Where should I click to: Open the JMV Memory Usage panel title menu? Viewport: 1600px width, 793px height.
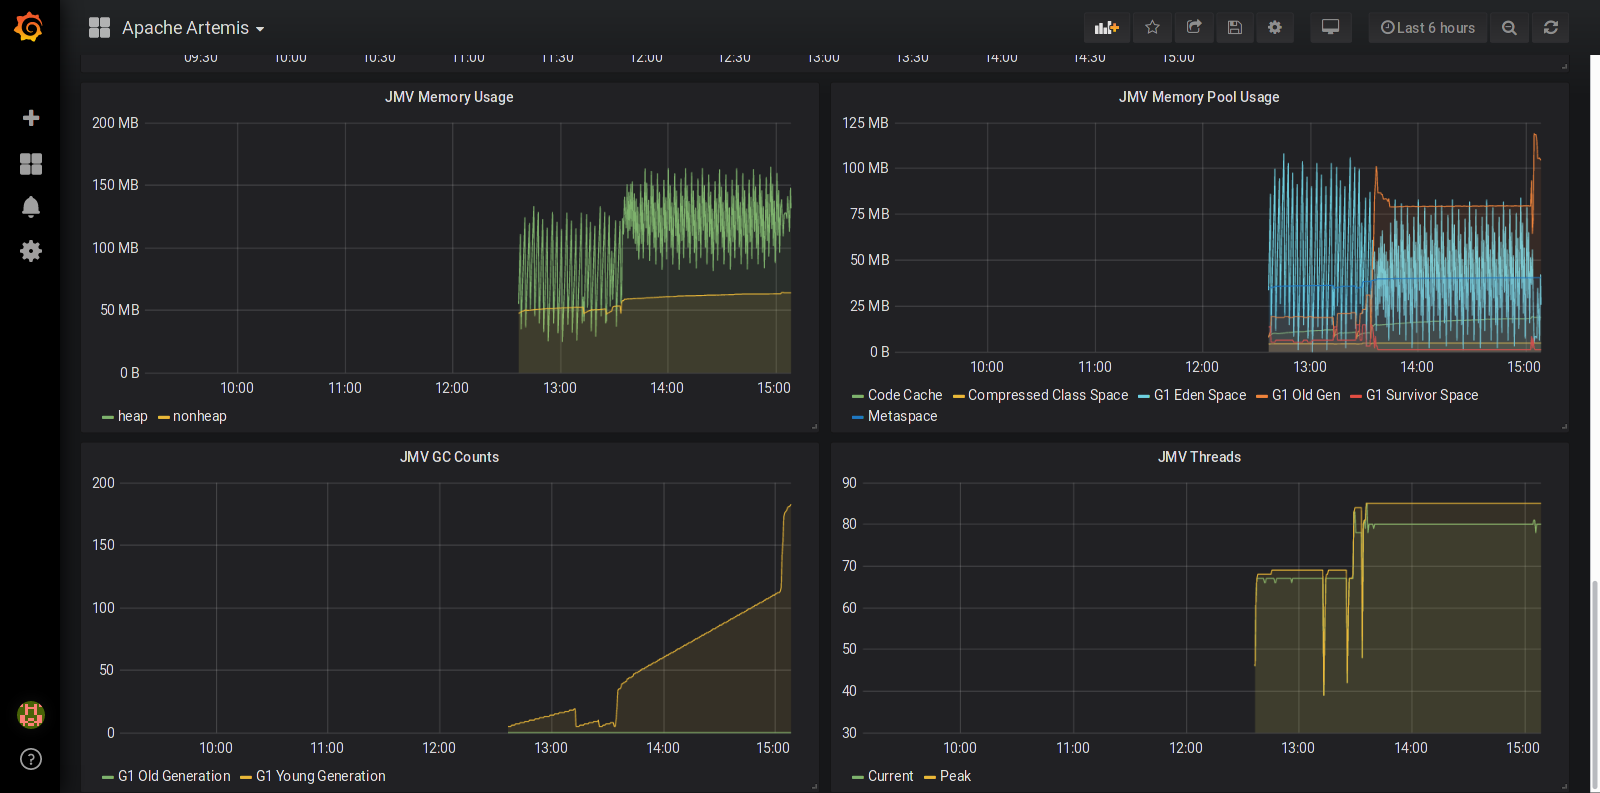(x=449, y=97)
